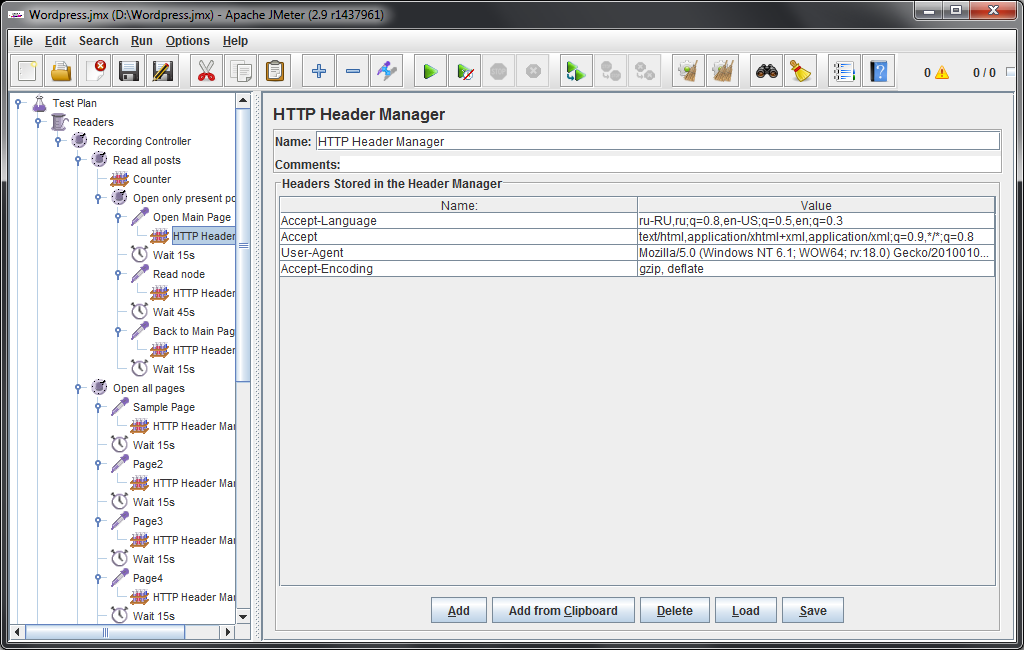Save the test plan with floppy icon
Screen dimensions: 1024x650
(129, 71)
